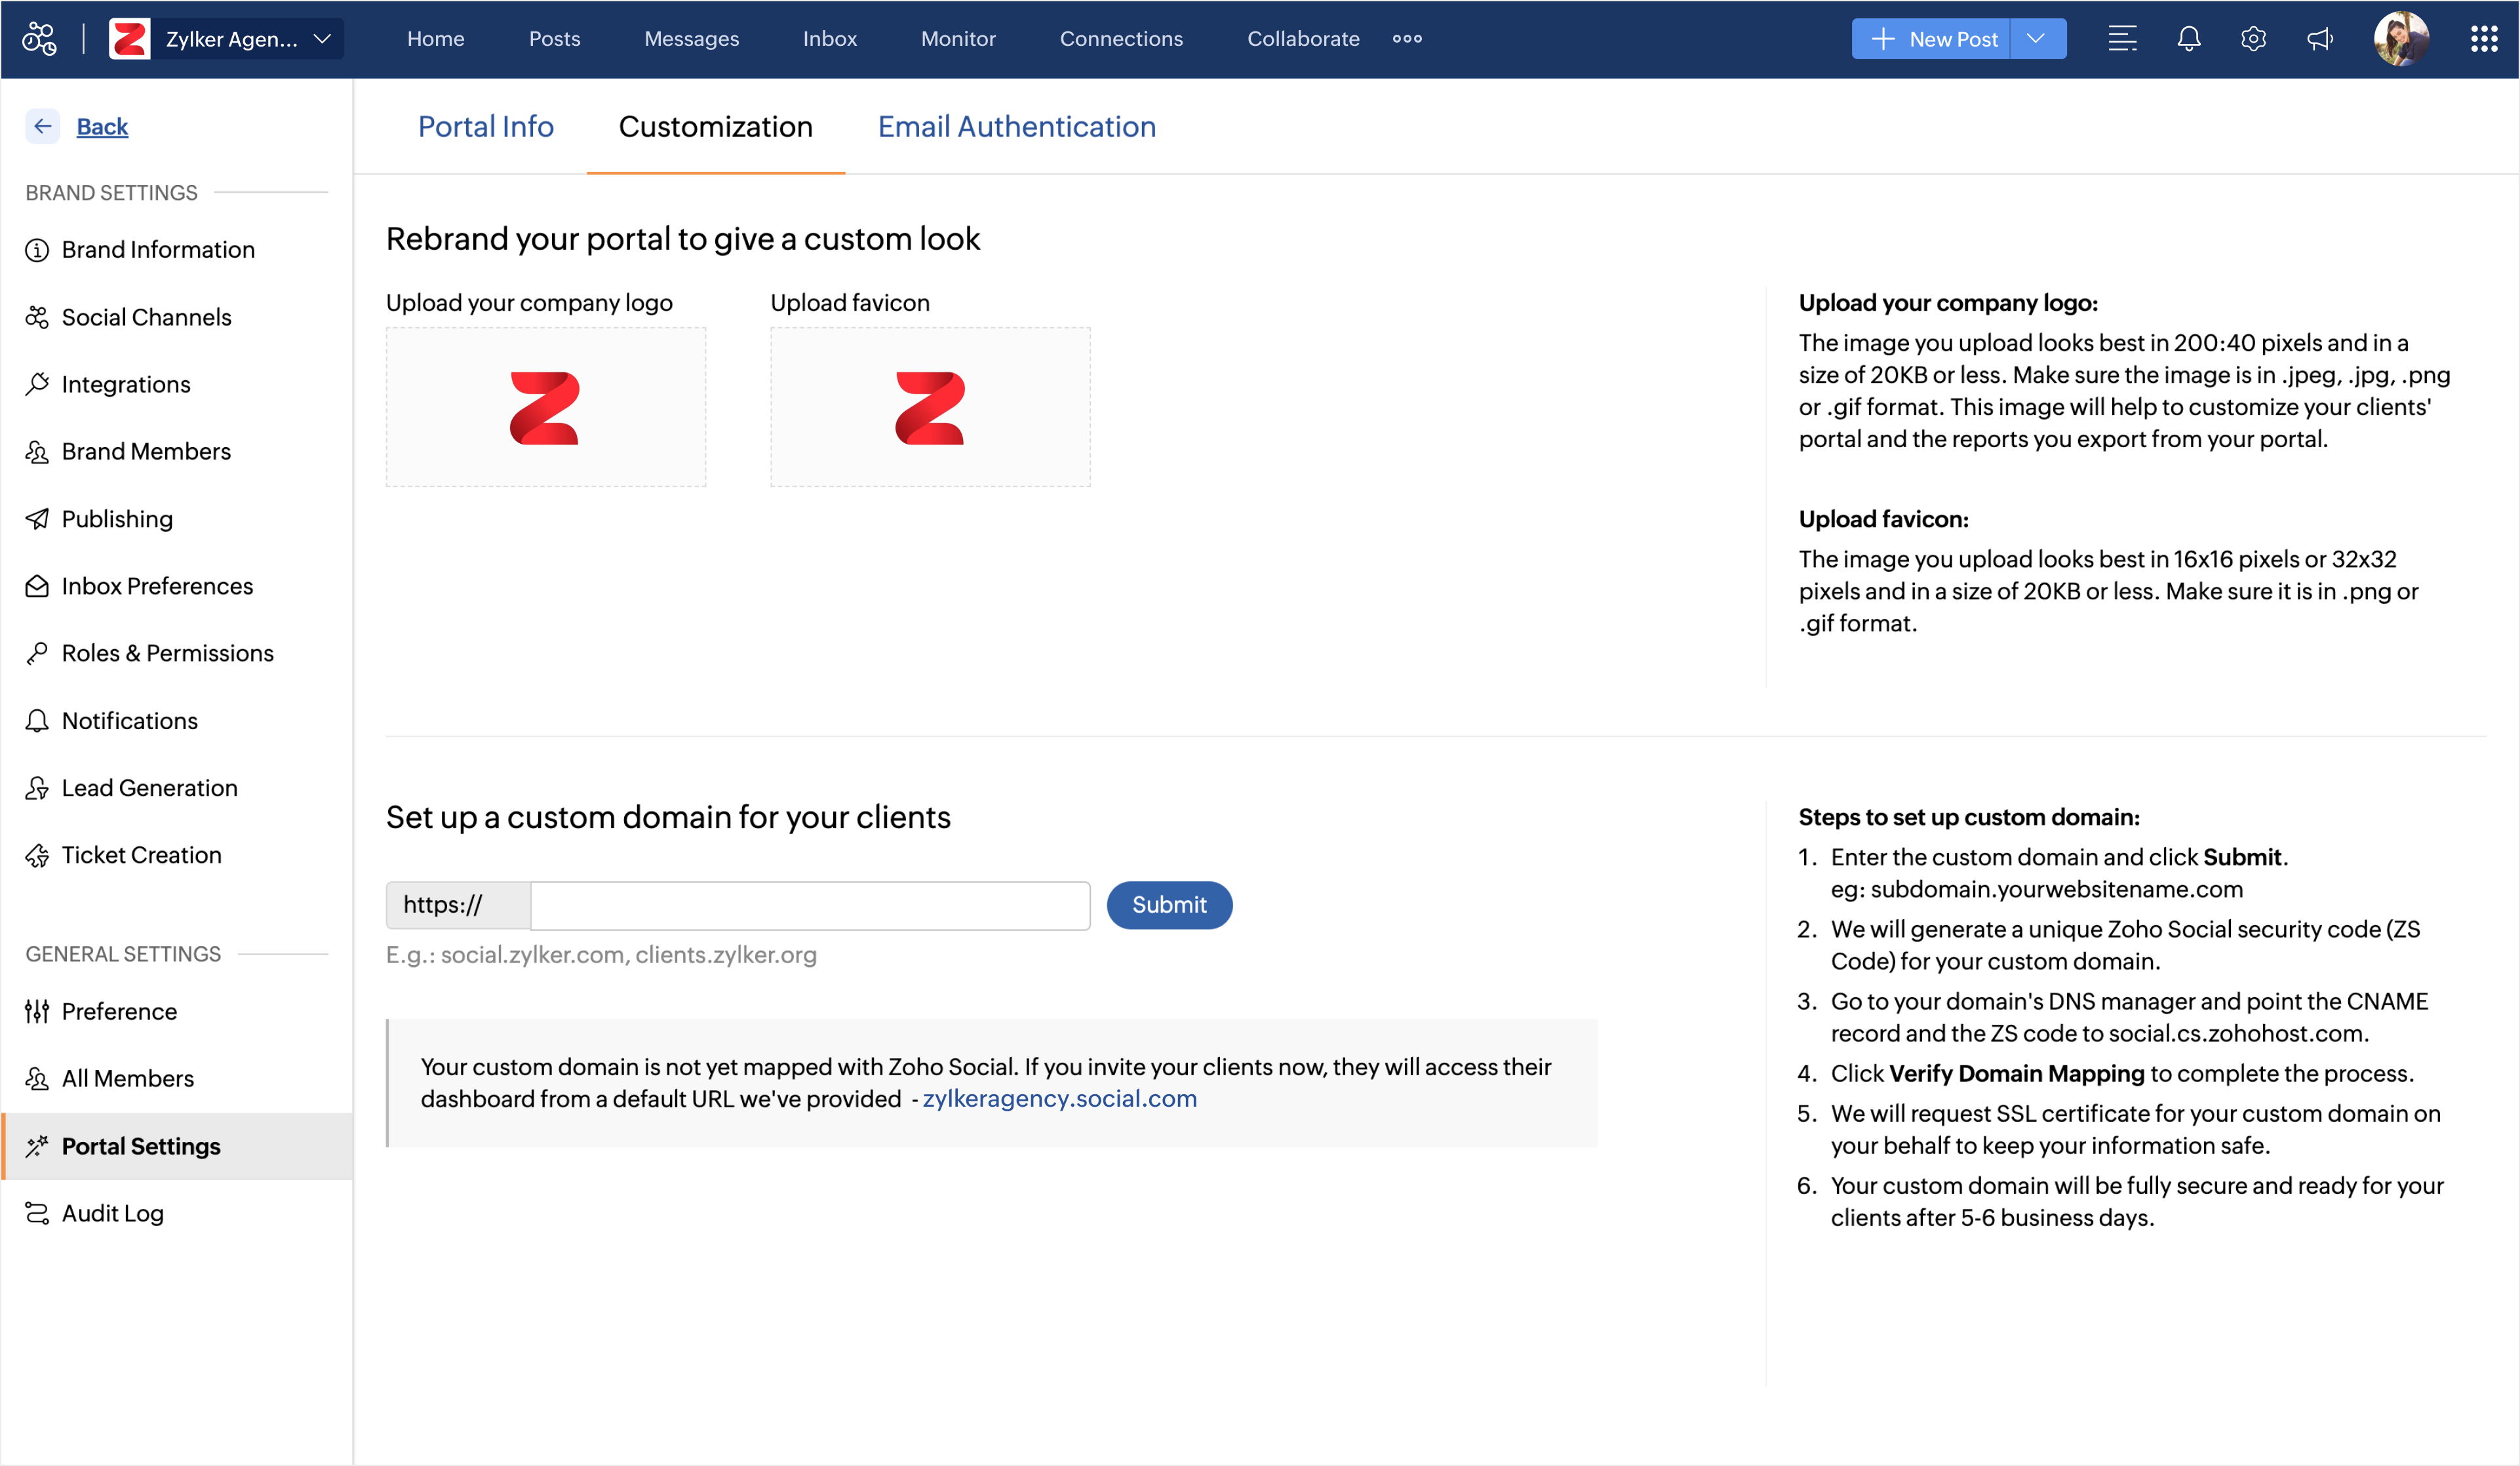This screenshot has height=1466, width=2520.
Task: Expand the New Post dropdown arrow
Action: coord(2036,39)
